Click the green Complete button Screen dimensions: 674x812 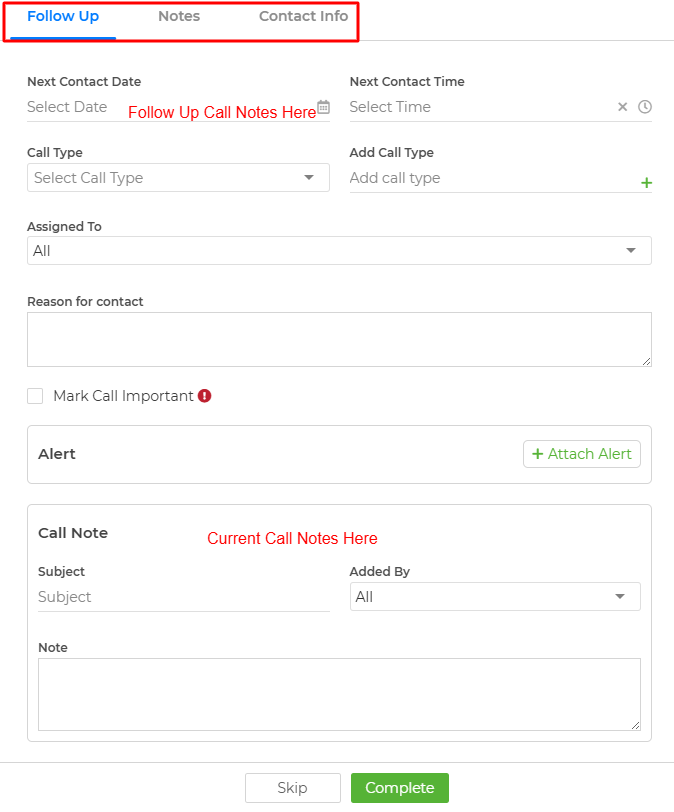400,788
